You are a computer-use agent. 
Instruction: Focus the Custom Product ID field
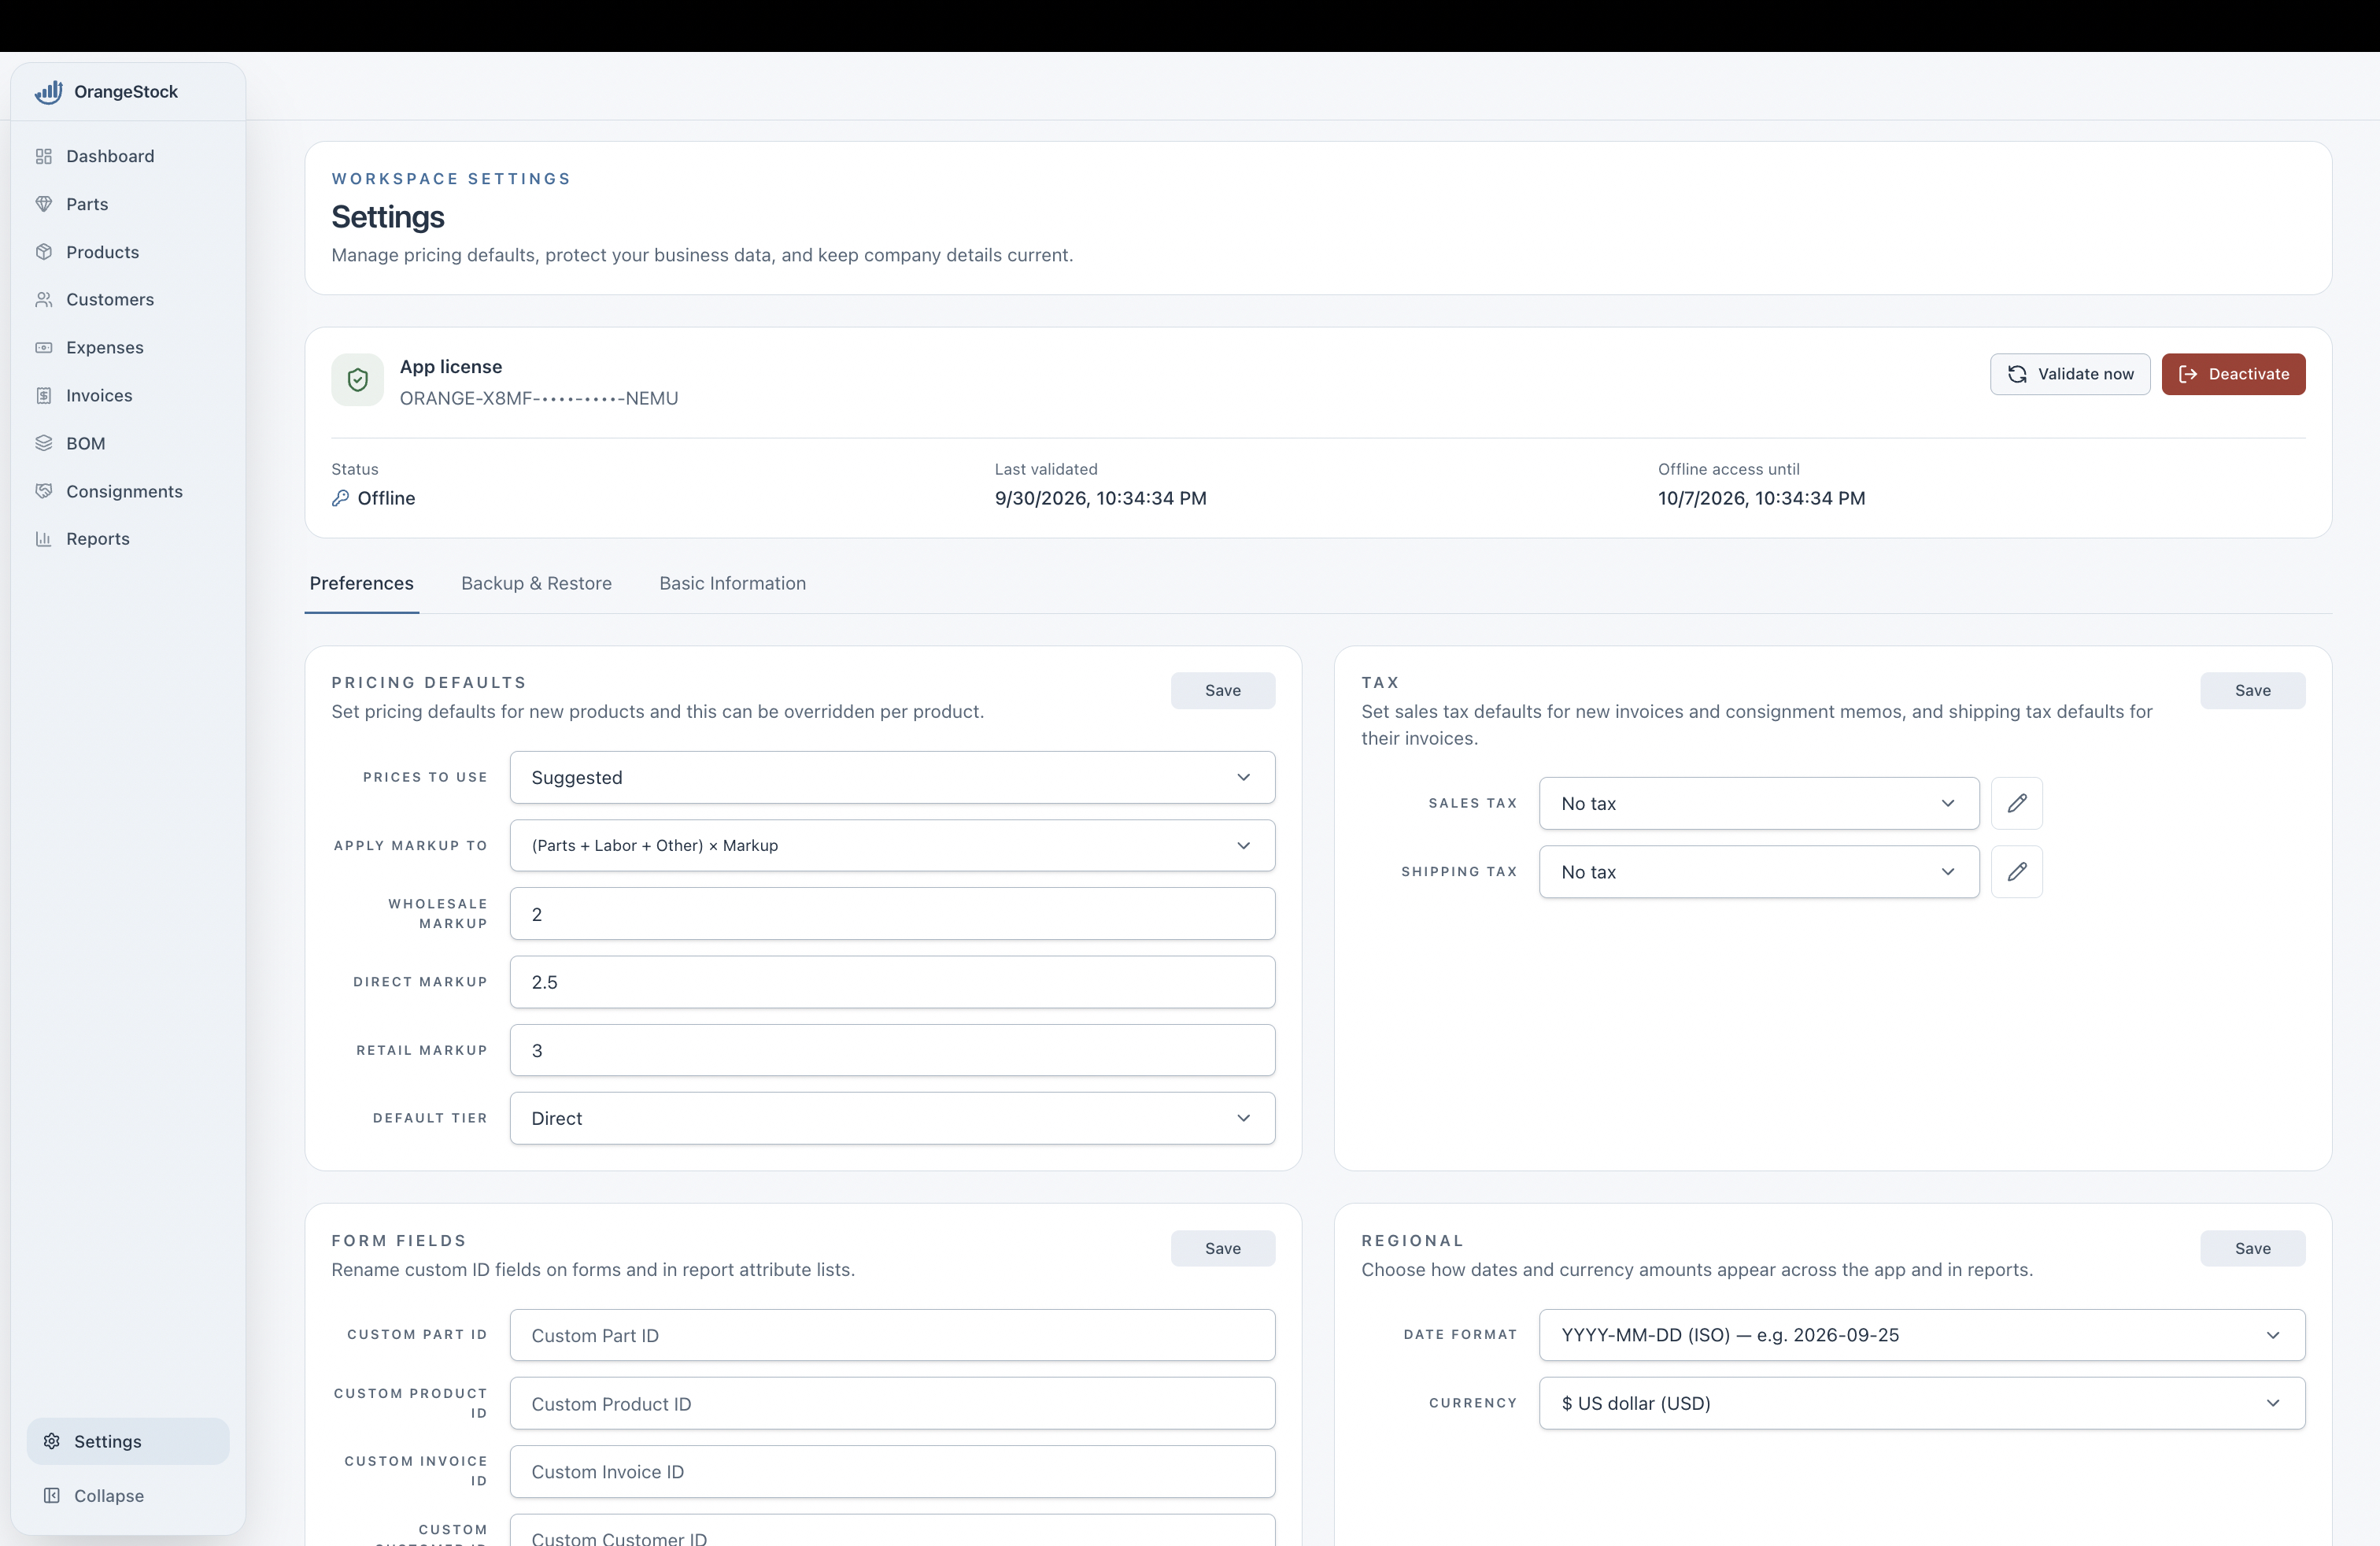[892, 1403]
